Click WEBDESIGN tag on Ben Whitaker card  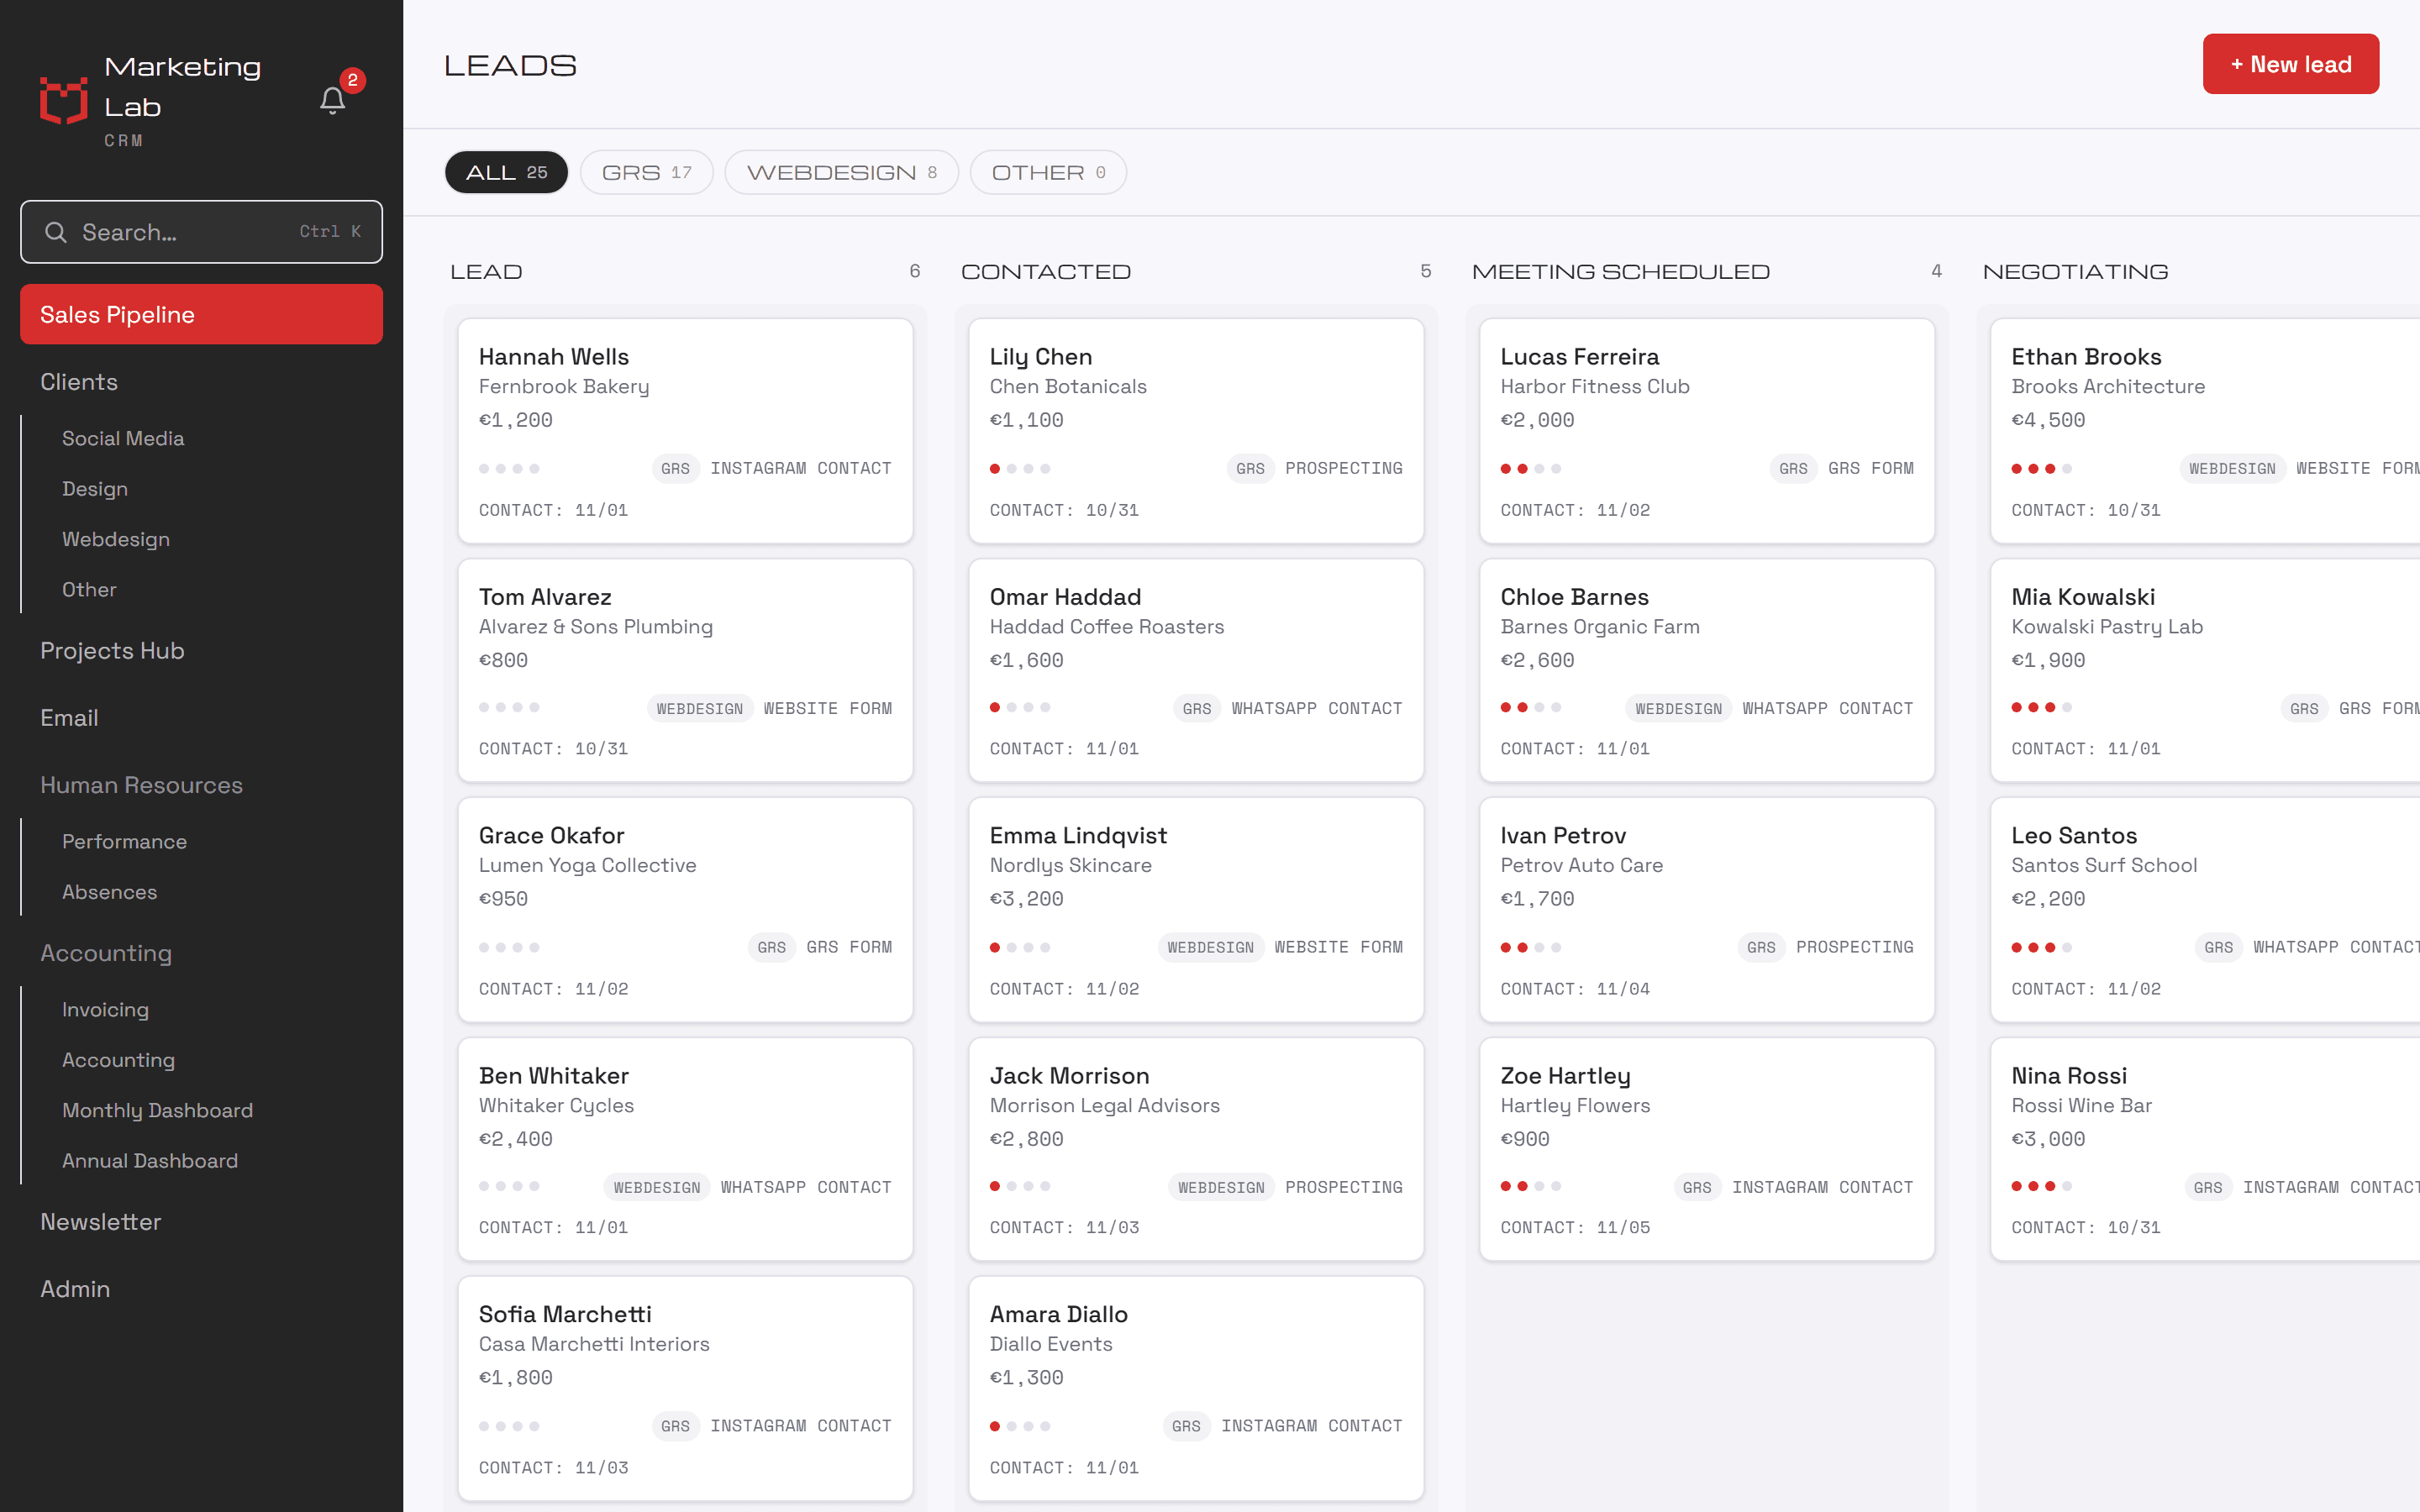tap(656, 1187)
